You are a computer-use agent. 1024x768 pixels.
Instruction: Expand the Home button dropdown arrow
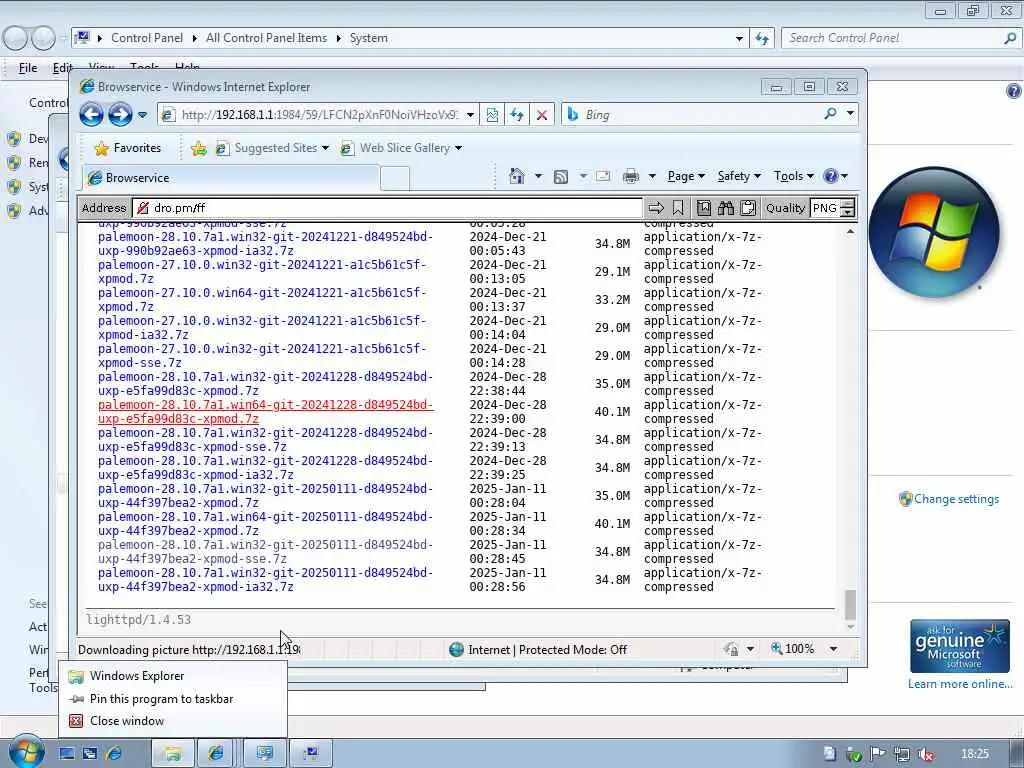click(538, 176)
